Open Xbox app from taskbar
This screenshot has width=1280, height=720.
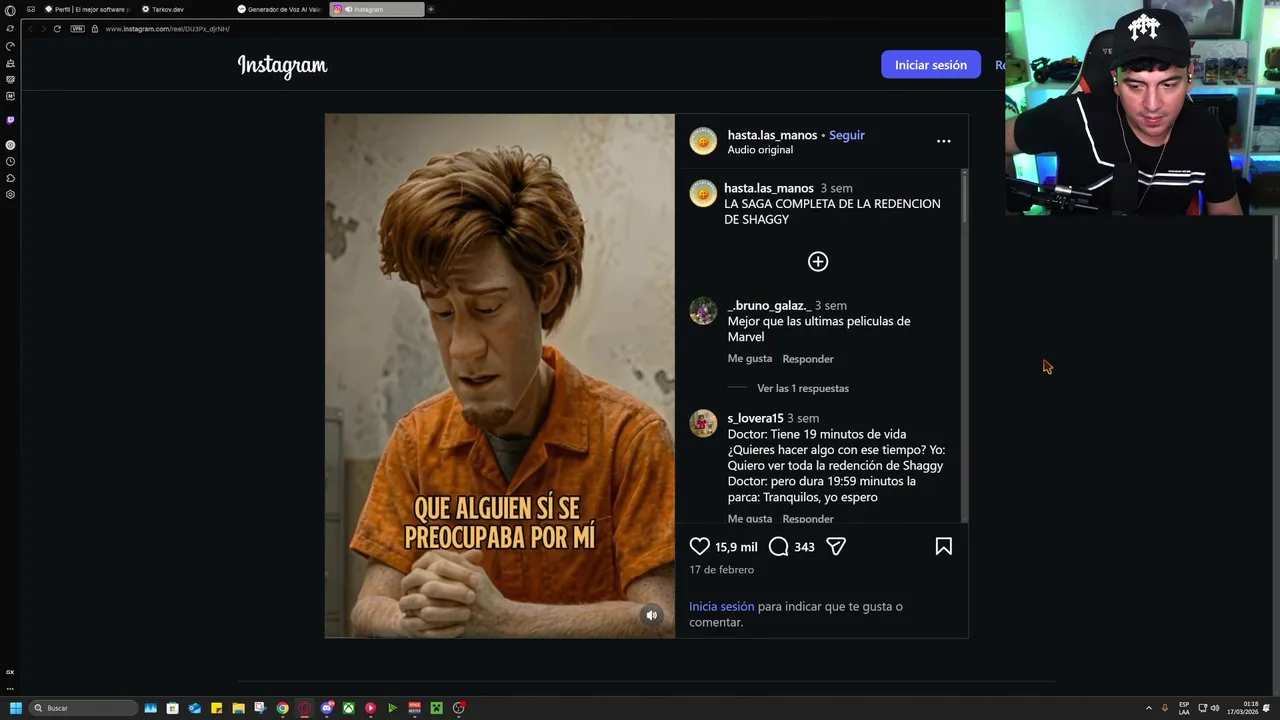(348, 708)
